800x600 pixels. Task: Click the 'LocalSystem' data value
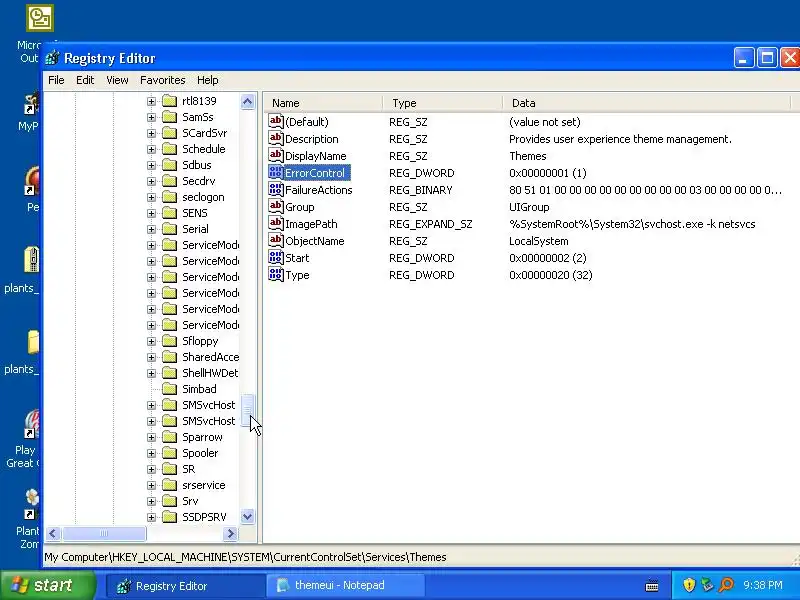click(x=538, y=241)
